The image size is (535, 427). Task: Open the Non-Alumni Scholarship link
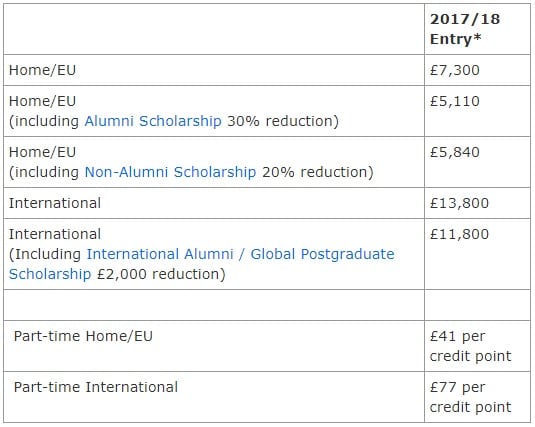(170, 172)
